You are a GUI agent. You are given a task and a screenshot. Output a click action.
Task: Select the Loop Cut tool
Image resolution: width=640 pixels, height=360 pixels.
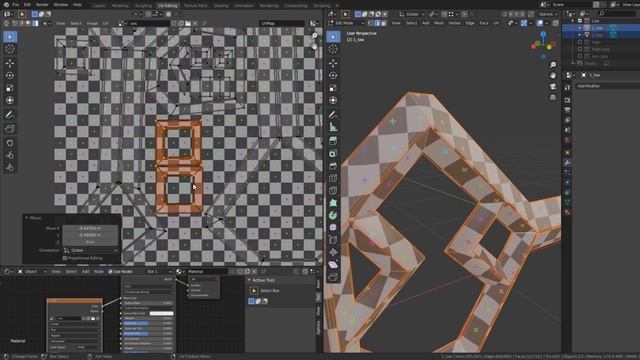(333, 178)
